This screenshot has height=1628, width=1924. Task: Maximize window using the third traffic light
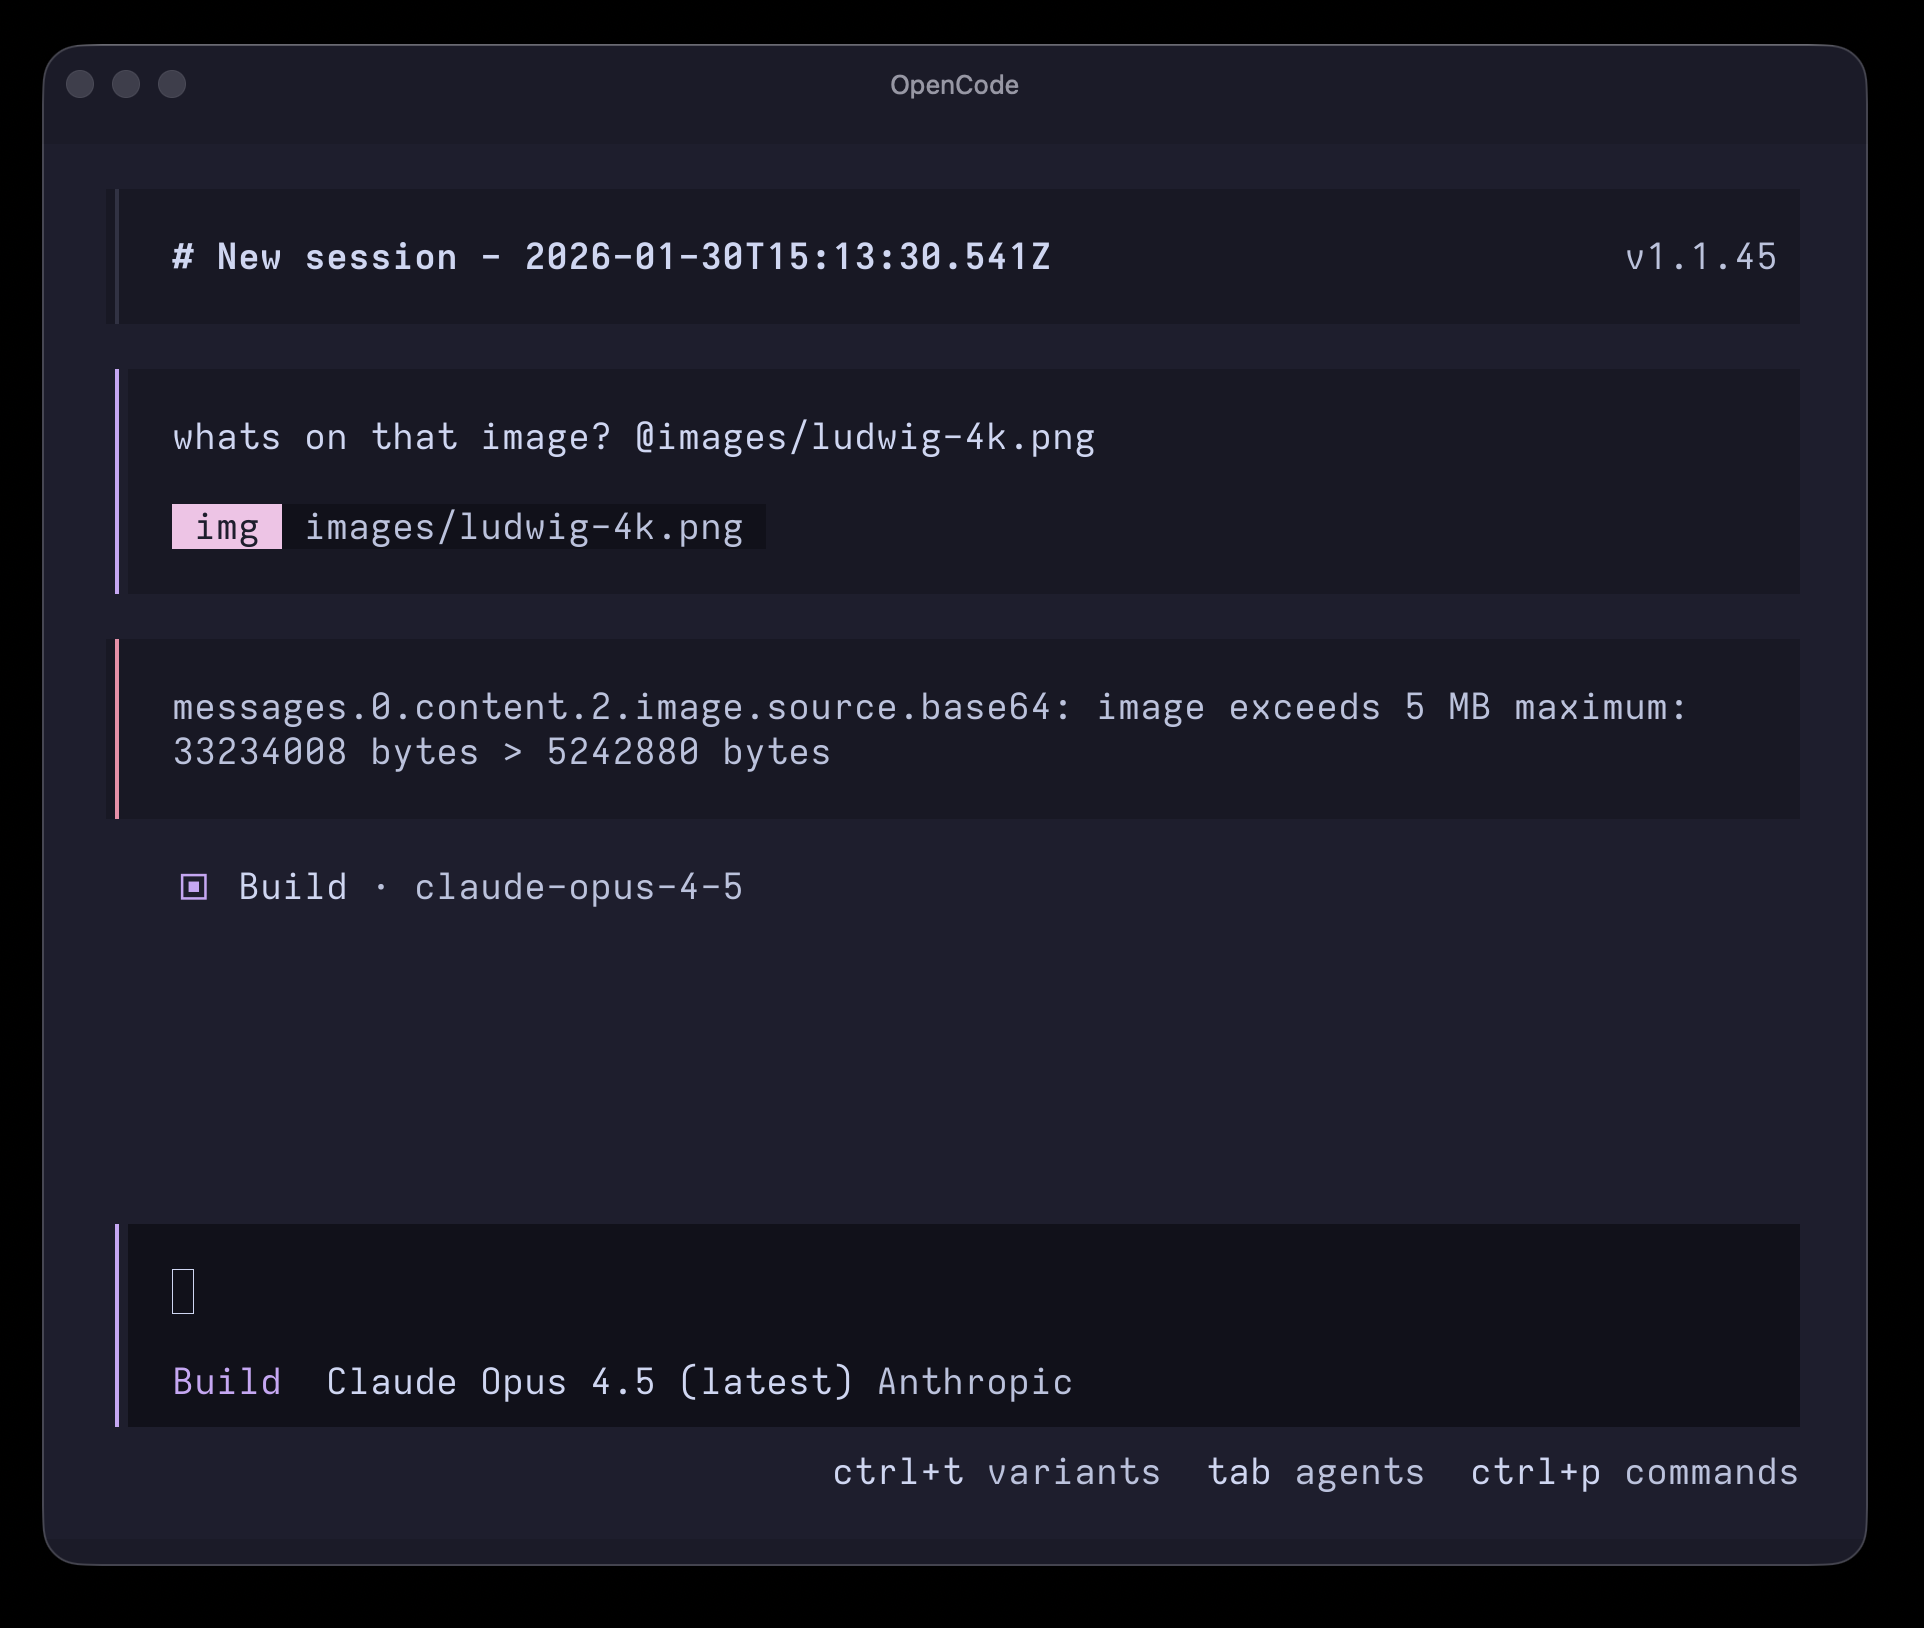(172, 84)
